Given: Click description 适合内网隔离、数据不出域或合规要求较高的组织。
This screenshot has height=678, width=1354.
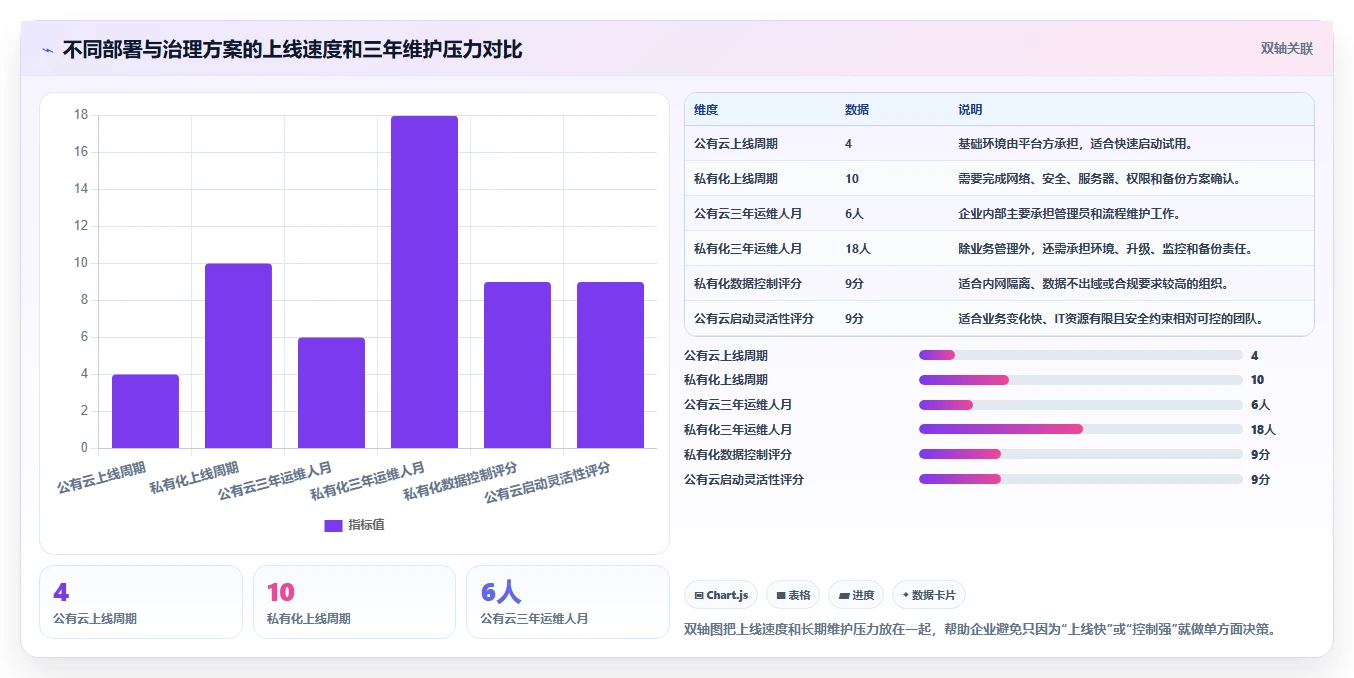Looking at the screenshot, I should pos(1093,284).
